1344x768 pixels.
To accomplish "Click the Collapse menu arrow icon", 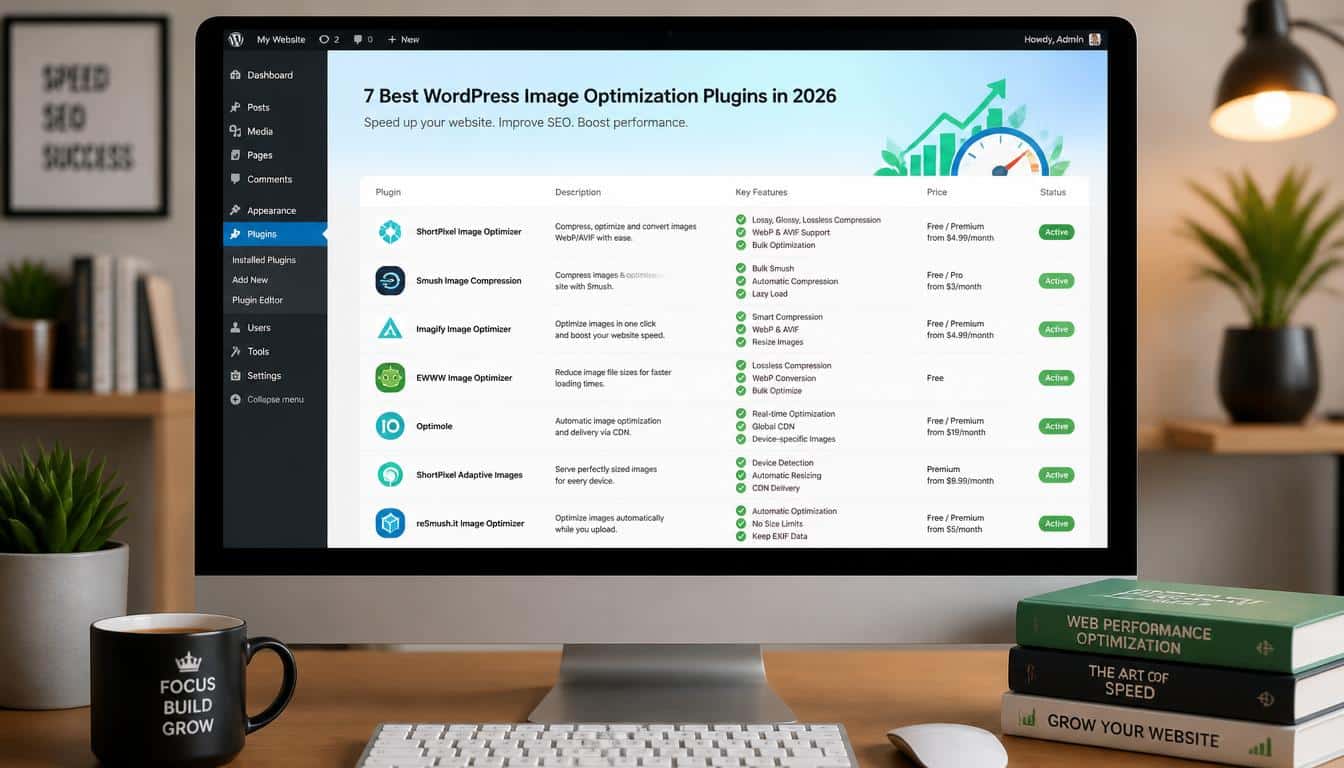I will click(x=236, y=399).
